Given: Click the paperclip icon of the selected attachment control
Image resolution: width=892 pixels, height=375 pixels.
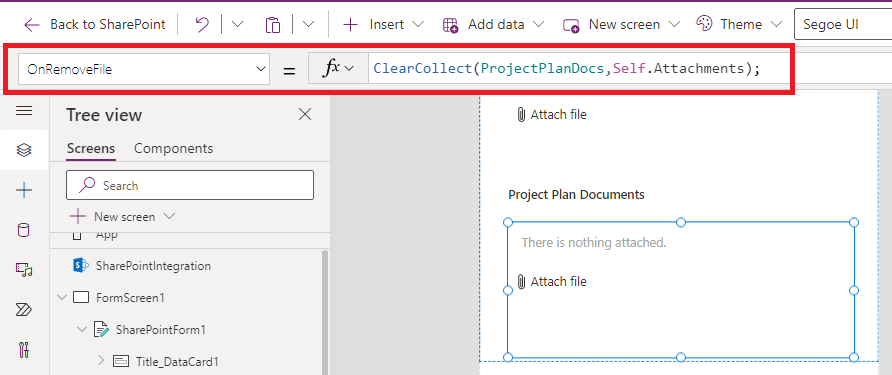Looking at the screenshot, I should [x=521, y=281].
